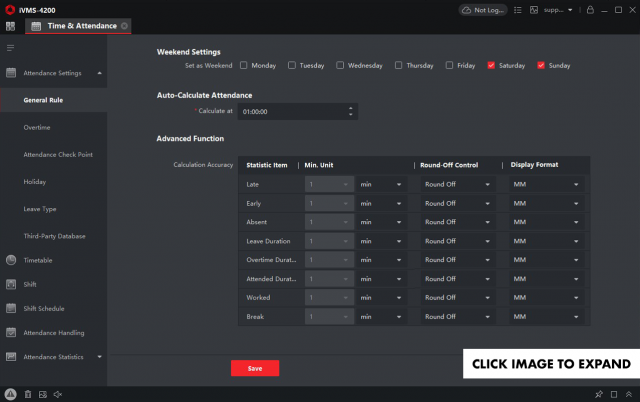This screenshot has width=640, height=402.
Task: Select General Rule in sidebar
Action: point(53,100)
